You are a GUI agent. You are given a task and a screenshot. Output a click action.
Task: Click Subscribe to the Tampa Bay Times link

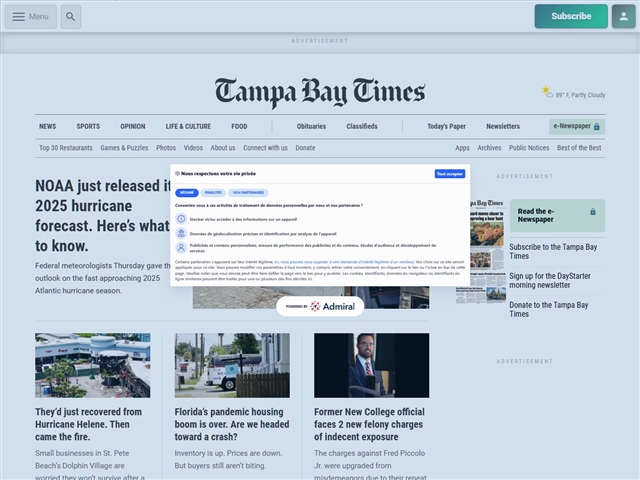tap(553, 251)
